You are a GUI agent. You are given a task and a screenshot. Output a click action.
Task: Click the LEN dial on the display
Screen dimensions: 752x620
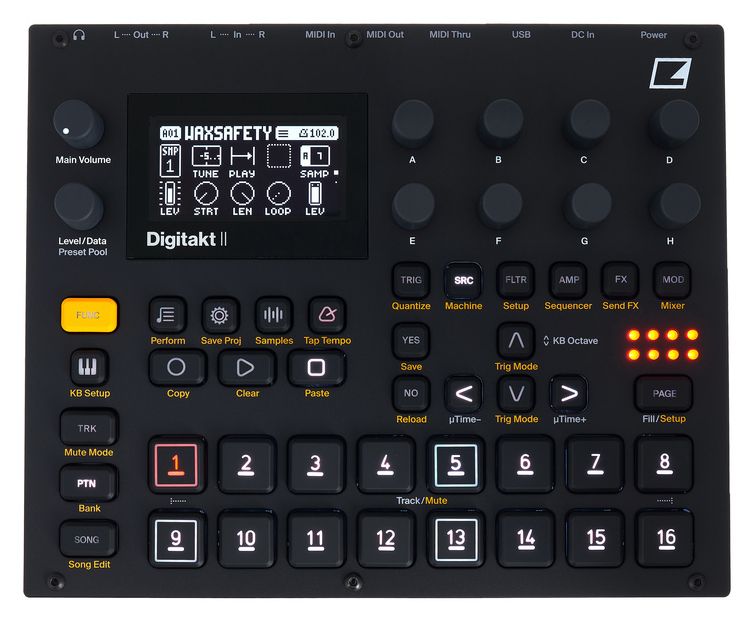242,199
